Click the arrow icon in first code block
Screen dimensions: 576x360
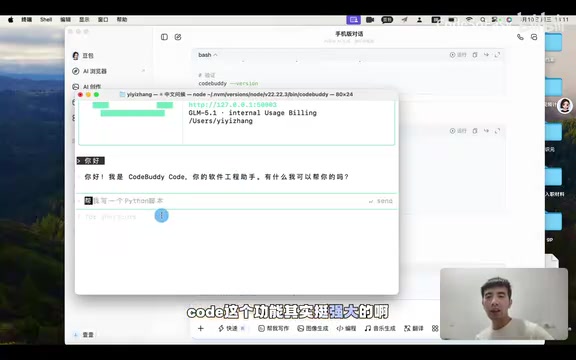[486, 55]
